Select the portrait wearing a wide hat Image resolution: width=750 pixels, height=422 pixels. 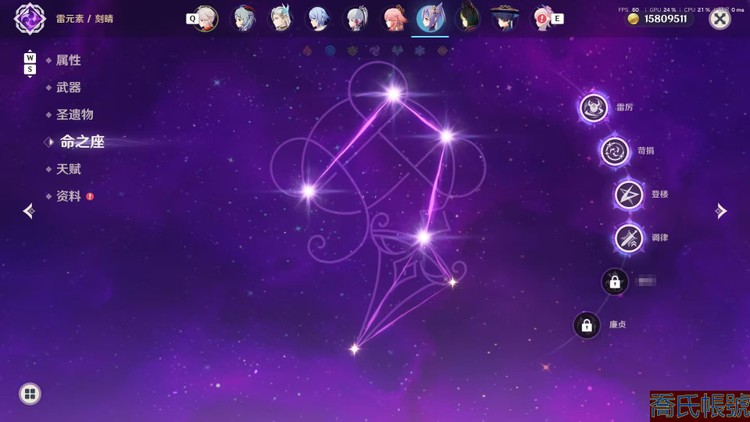[x=505, y=19]
